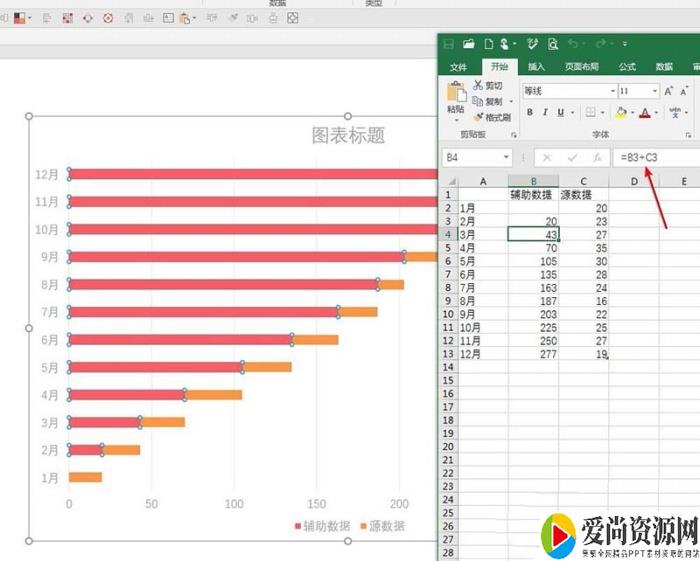
Task: Click the Print Preview icon in quick access toolbar
Action: [x=552, y=44]
